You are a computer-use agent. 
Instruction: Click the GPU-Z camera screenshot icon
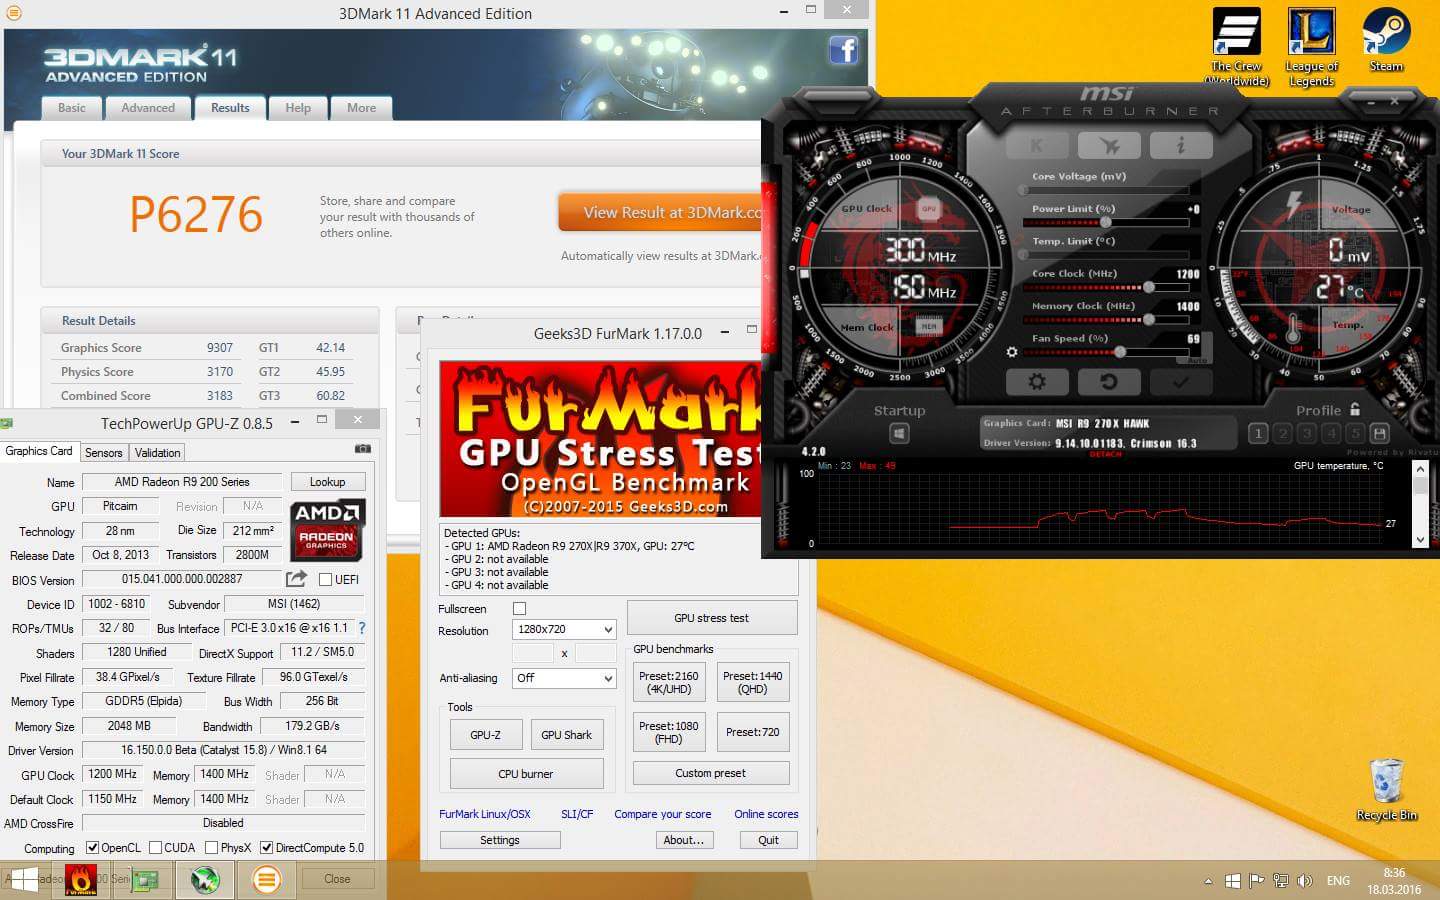(363, 449)
